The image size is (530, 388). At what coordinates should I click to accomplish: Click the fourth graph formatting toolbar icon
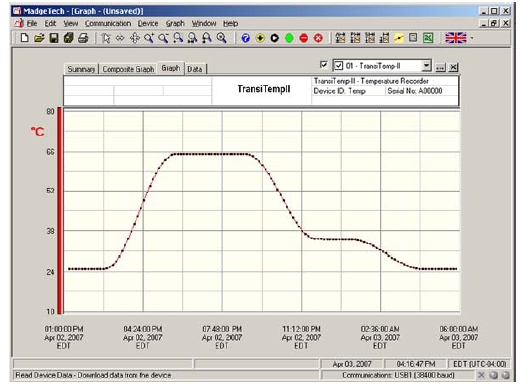(x=384, y=38)
